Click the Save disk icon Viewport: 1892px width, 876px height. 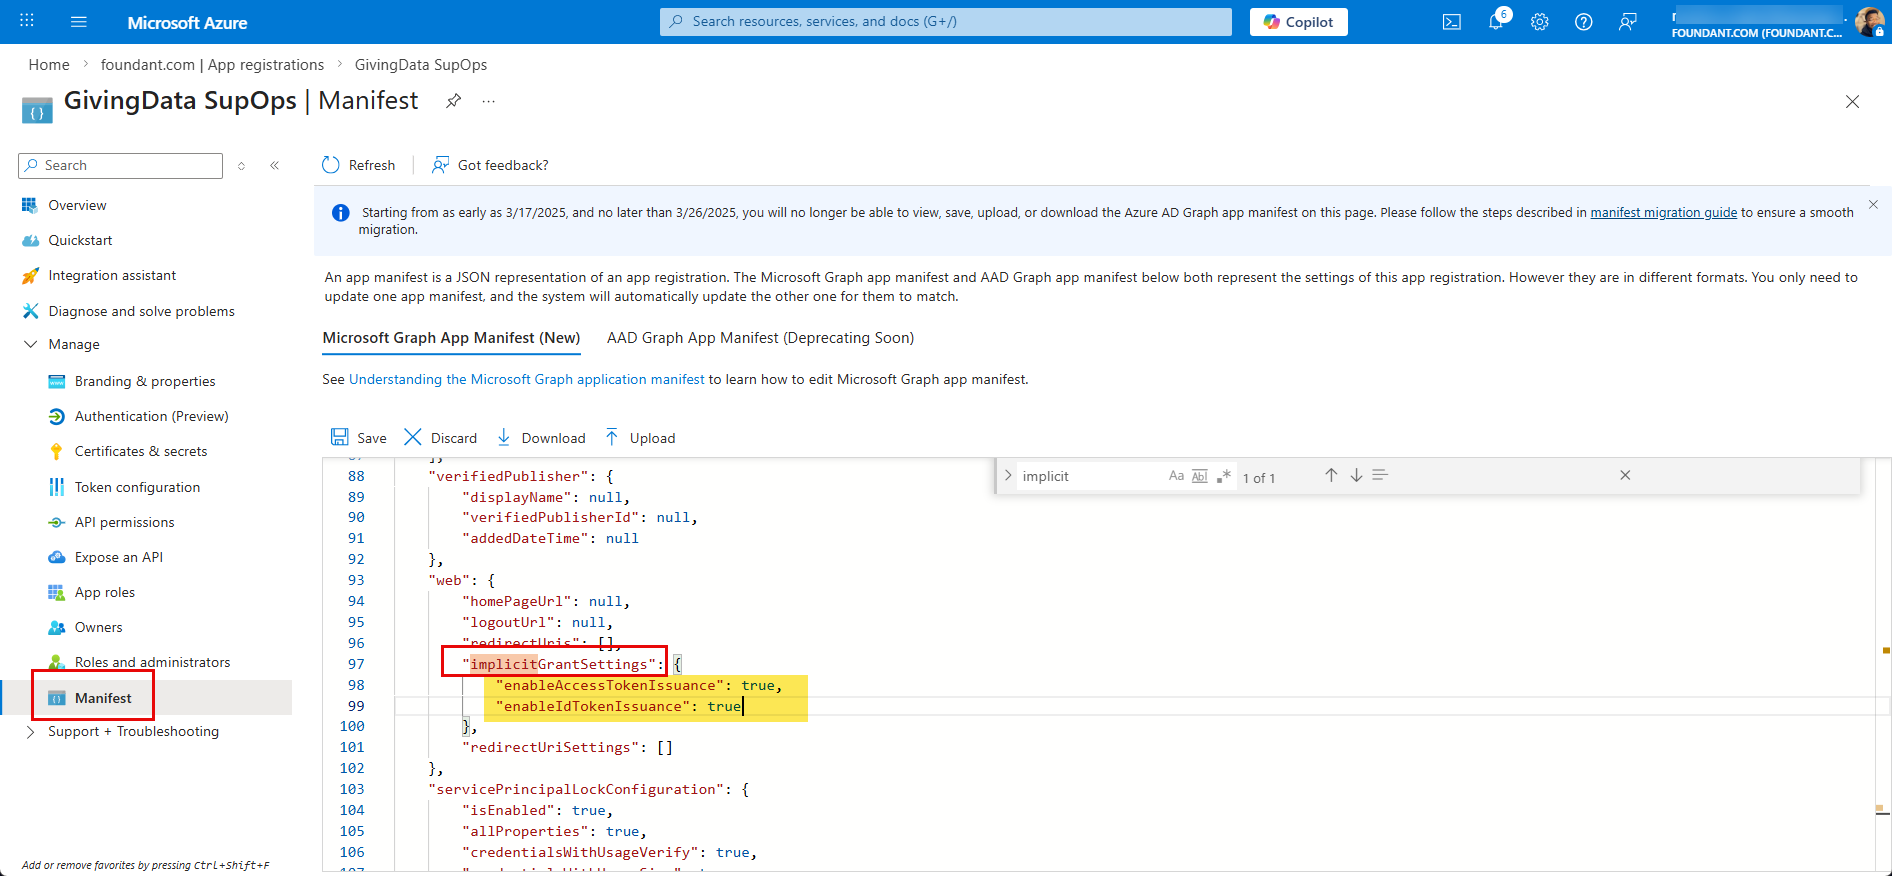point(340,437)
